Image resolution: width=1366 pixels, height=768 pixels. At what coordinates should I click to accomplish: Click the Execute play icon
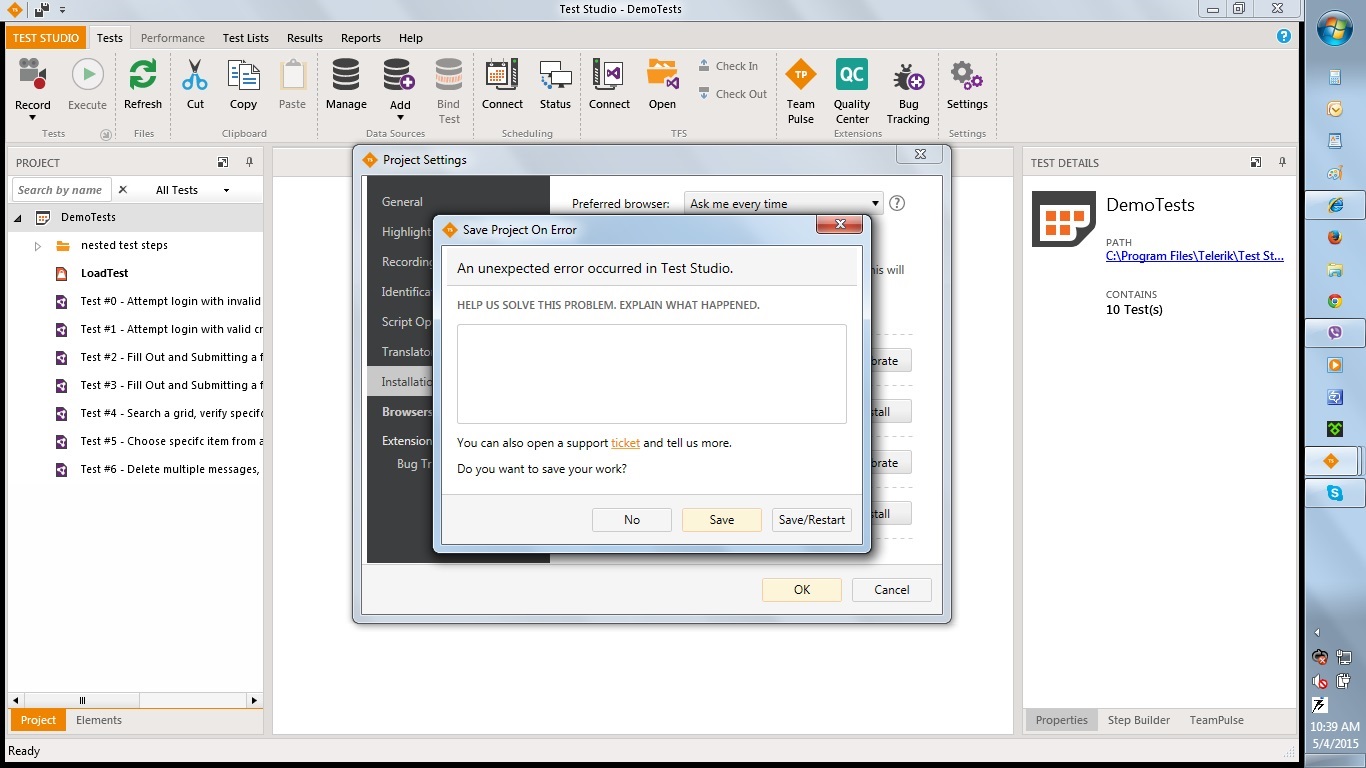(87, 75)
